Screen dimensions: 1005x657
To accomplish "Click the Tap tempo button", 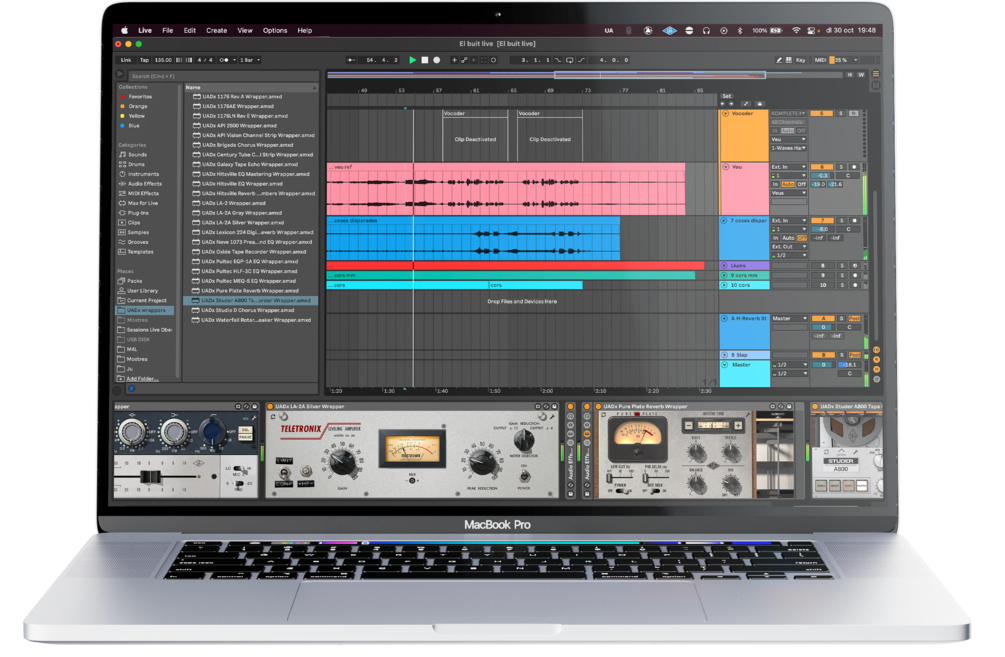I will click(x=144, y=60).
